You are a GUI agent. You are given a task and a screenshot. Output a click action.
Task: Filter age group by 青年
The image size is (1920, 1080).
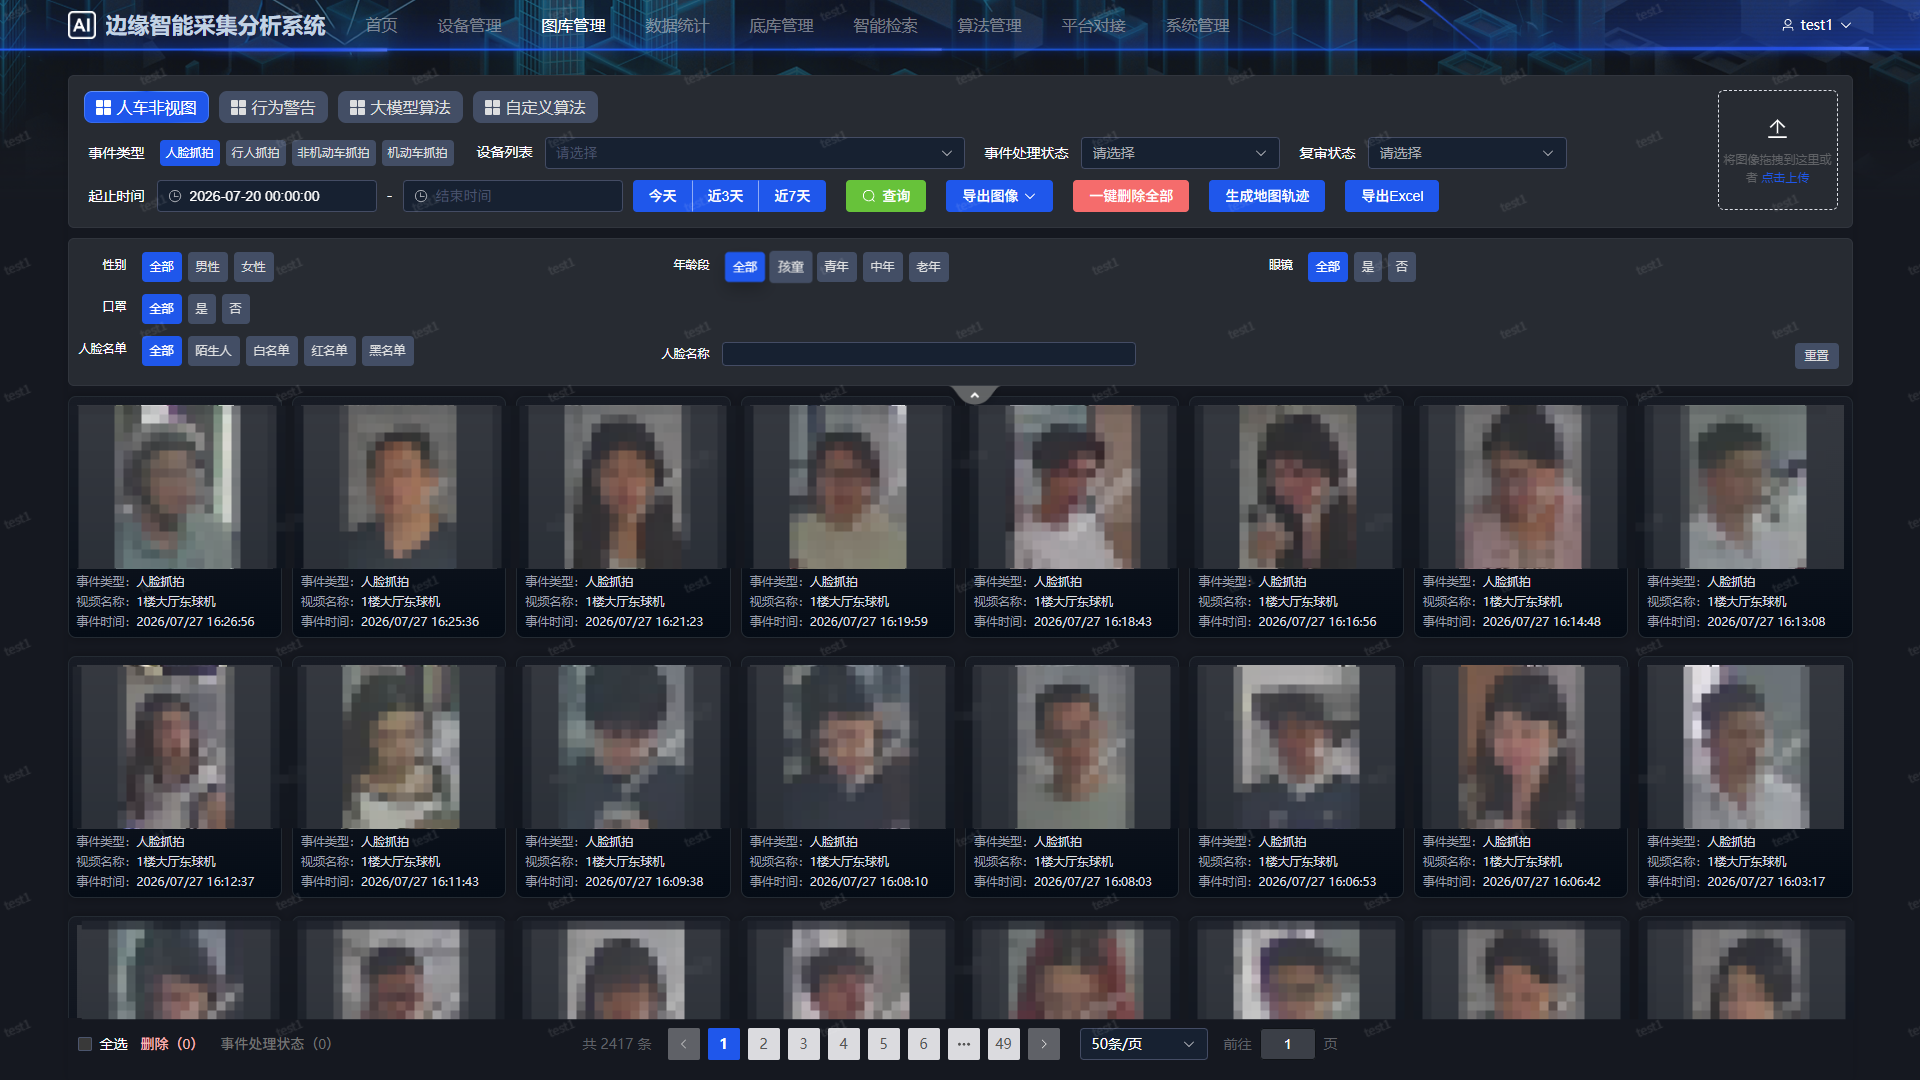point(837,267)
